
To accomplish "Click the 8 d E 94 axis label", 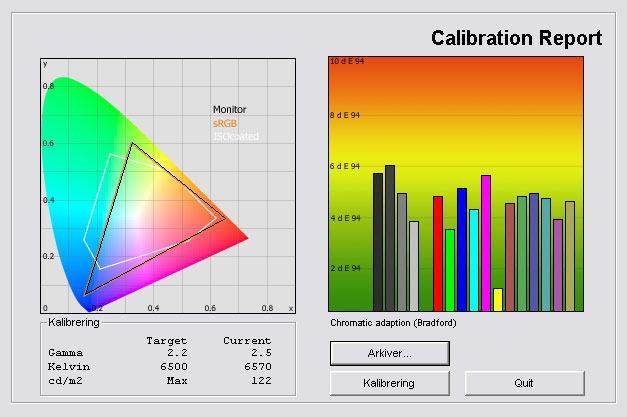I will (x=345, y=116).
